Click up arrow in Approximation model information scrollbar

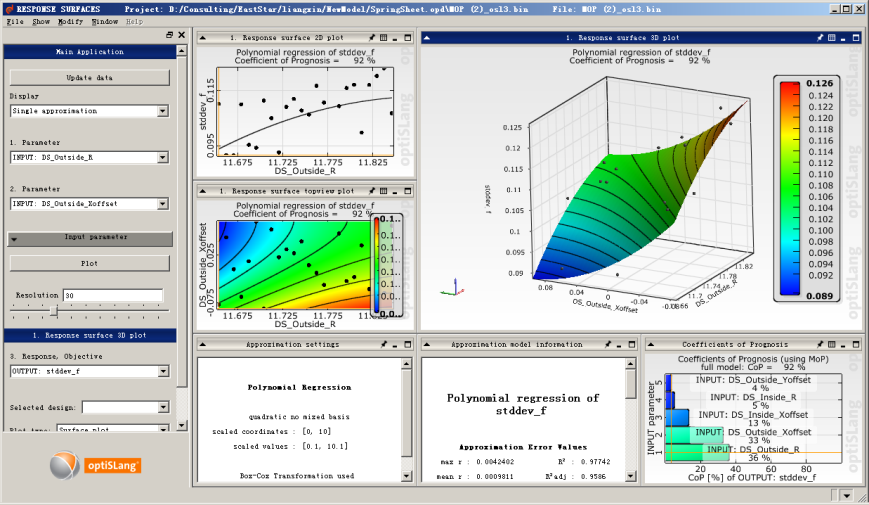pos(631,364)
